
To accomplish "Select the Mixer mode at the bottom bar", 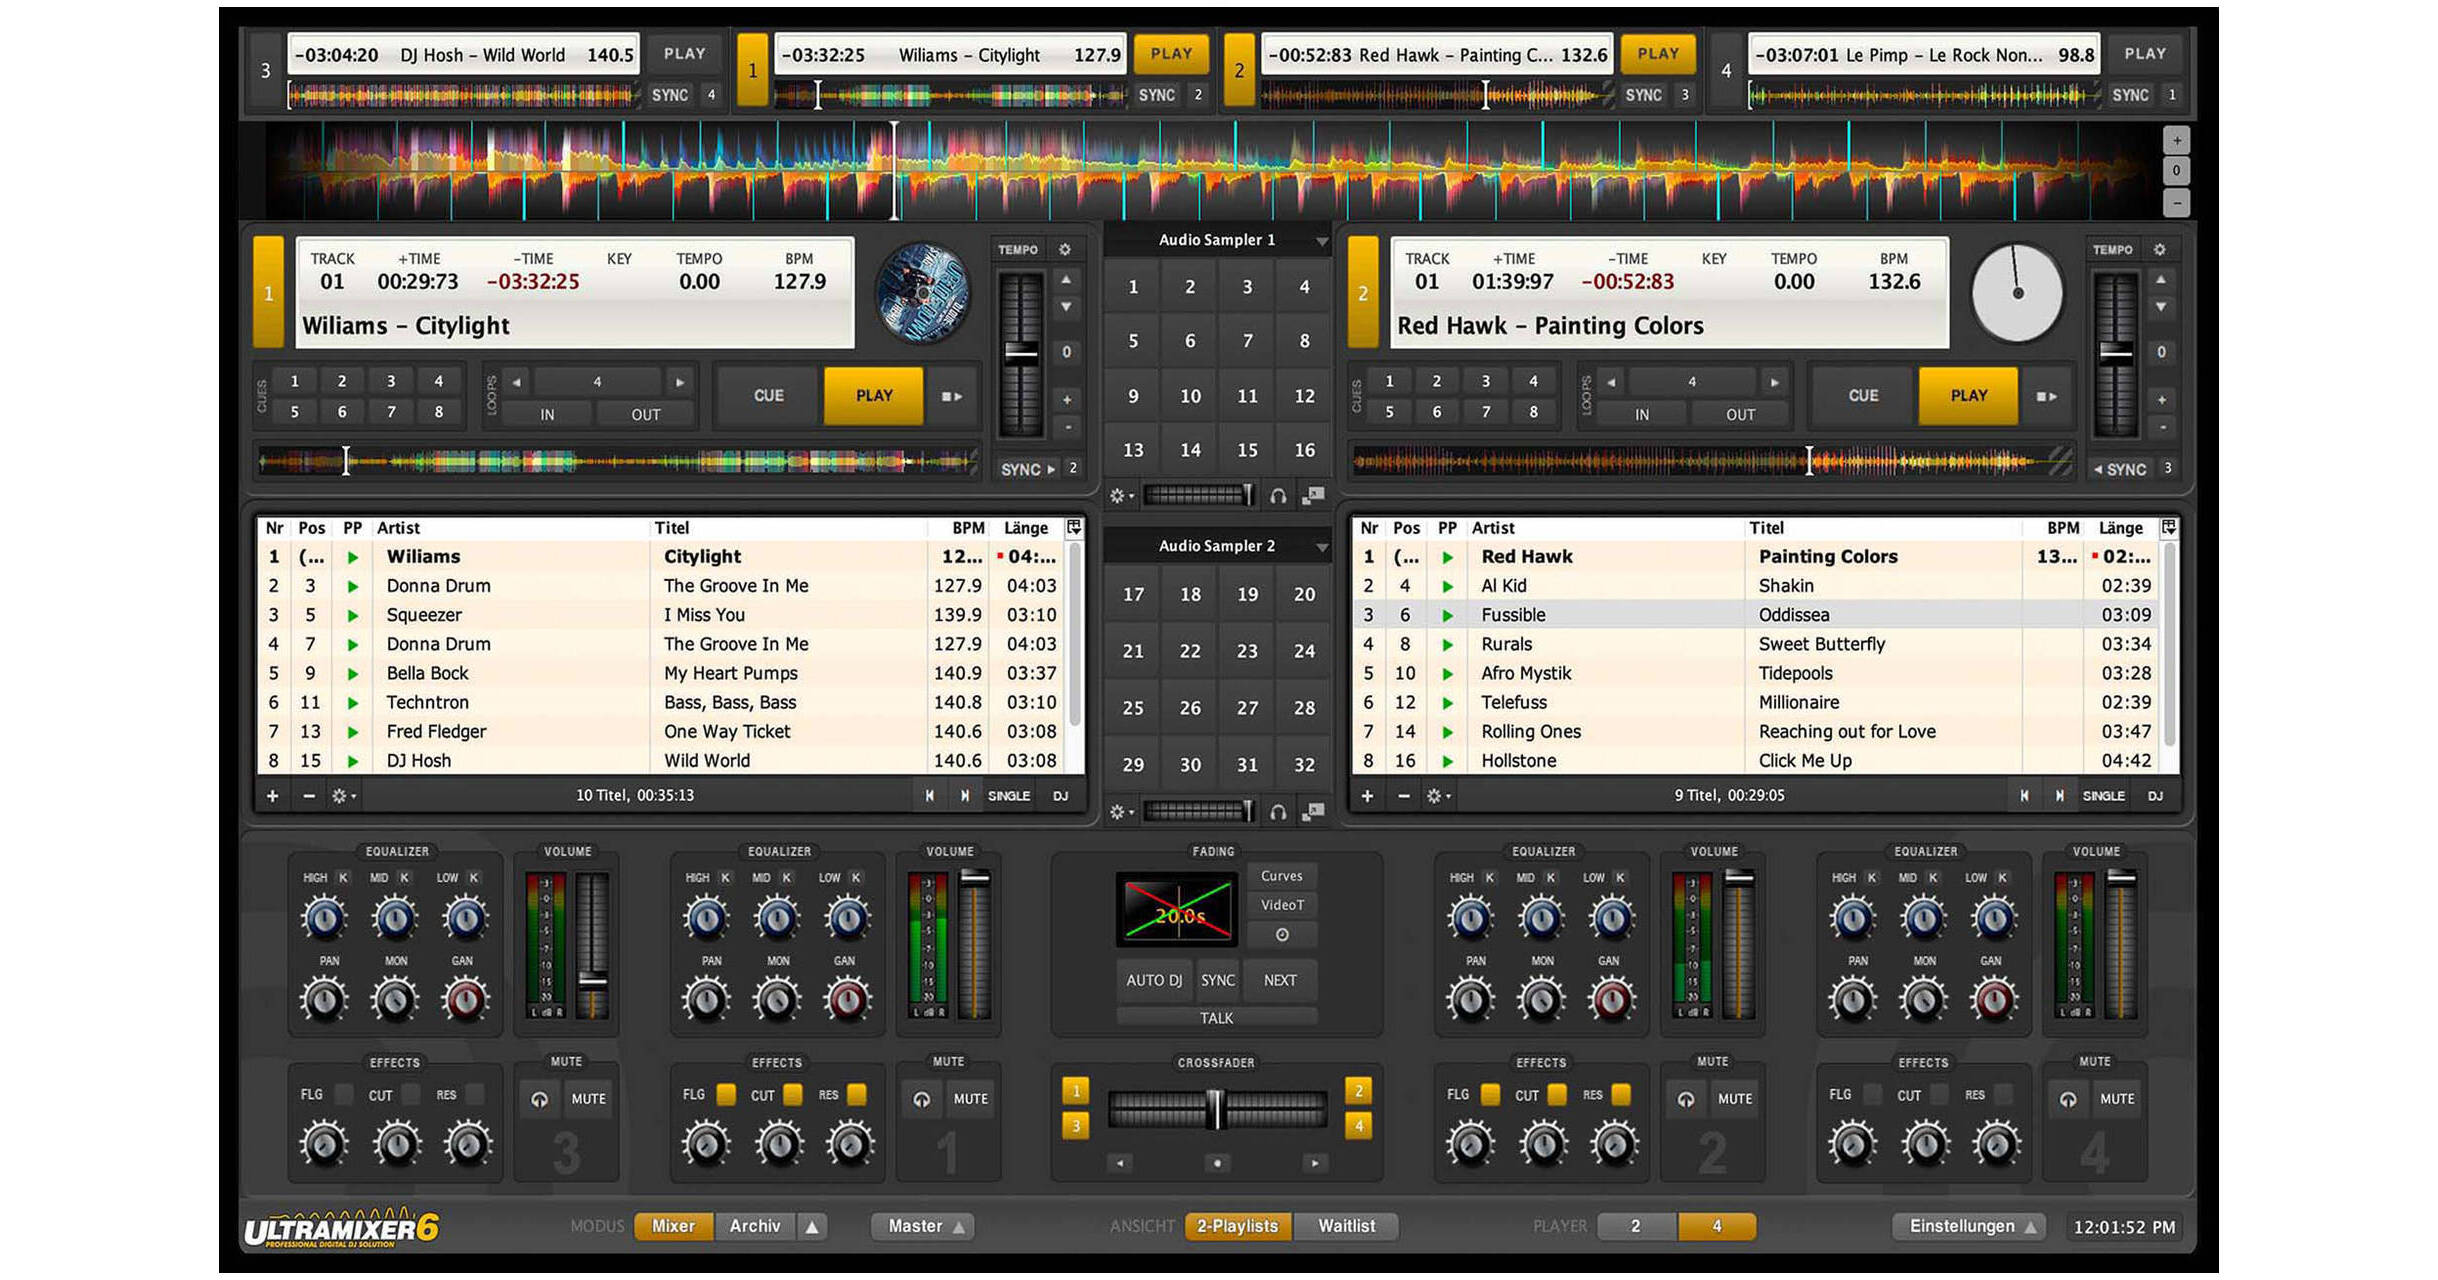I will [x=672, y=1225].
